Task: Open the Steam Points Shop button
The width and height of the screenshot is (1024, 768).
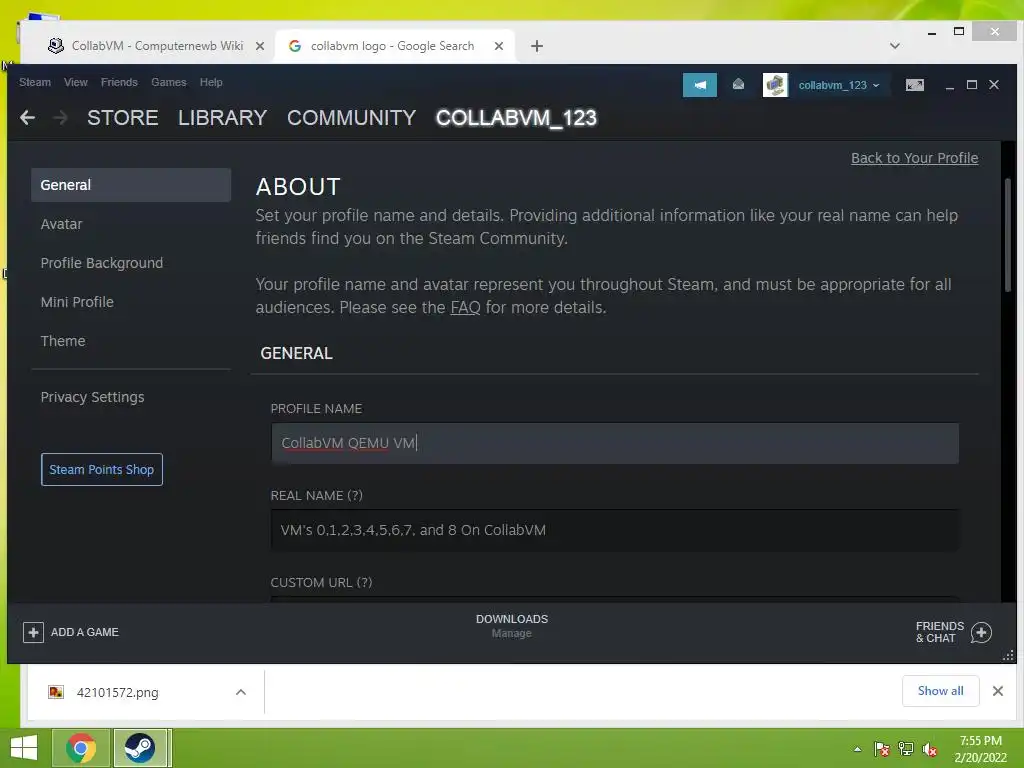Action: click(102, 470)
